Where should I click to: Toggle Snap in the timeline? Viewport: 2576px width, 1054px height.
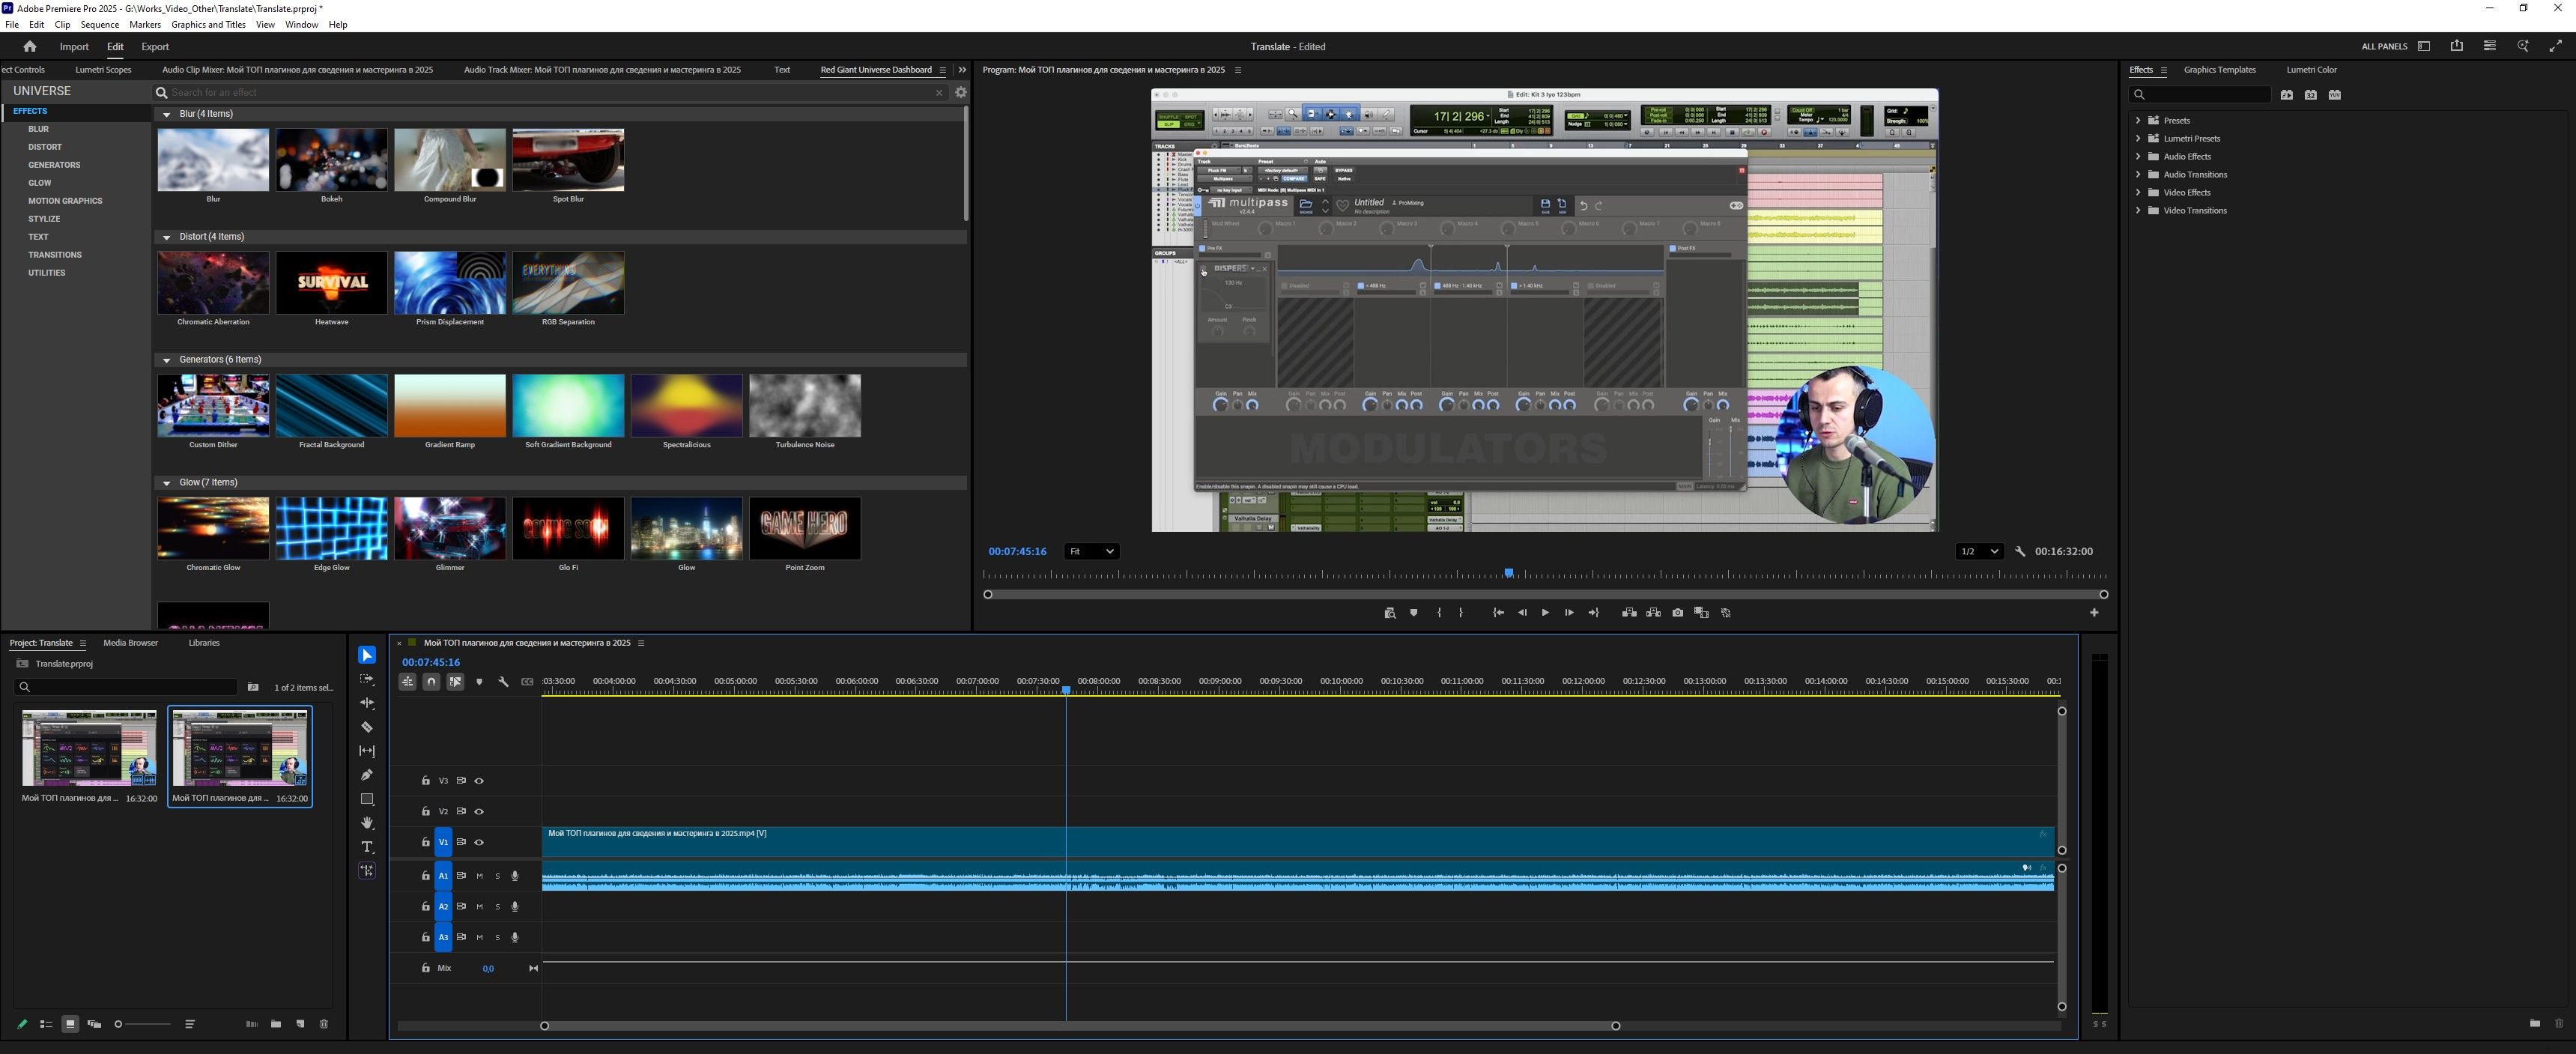(431, 682)
